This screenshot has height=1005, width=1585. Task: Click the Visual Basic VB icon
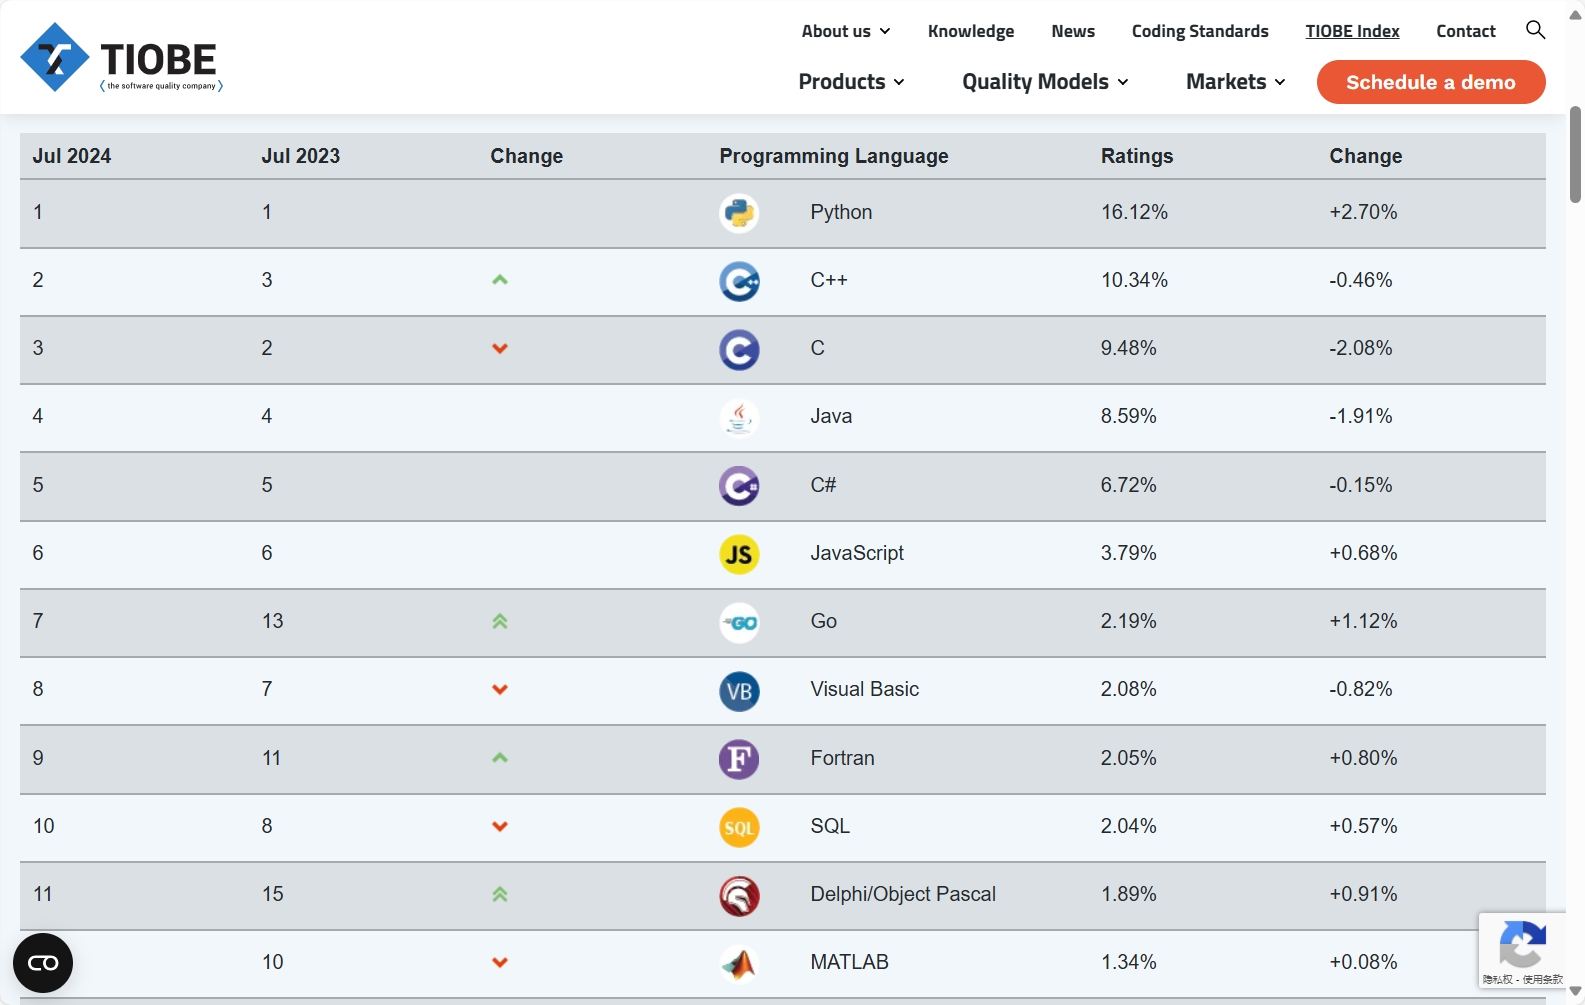[x=739, y=691]
